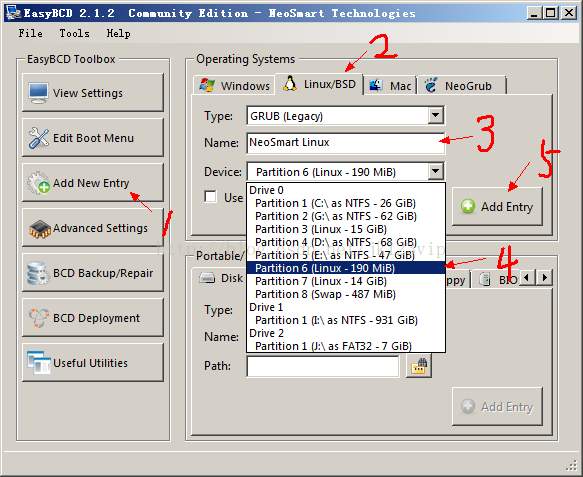
Task: Switch to the Mac tab
Action: click(390, 86)
